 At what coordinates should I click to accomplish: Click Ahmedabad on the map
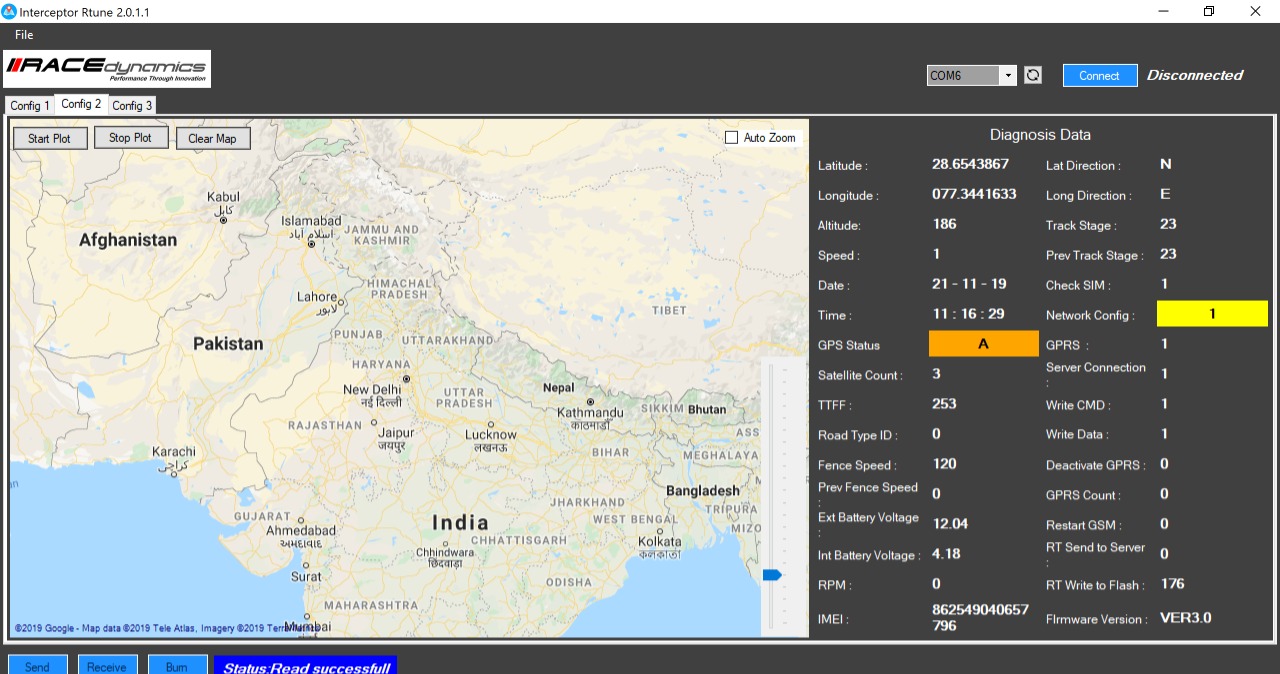pyautogui.click(x=301, y=530)
